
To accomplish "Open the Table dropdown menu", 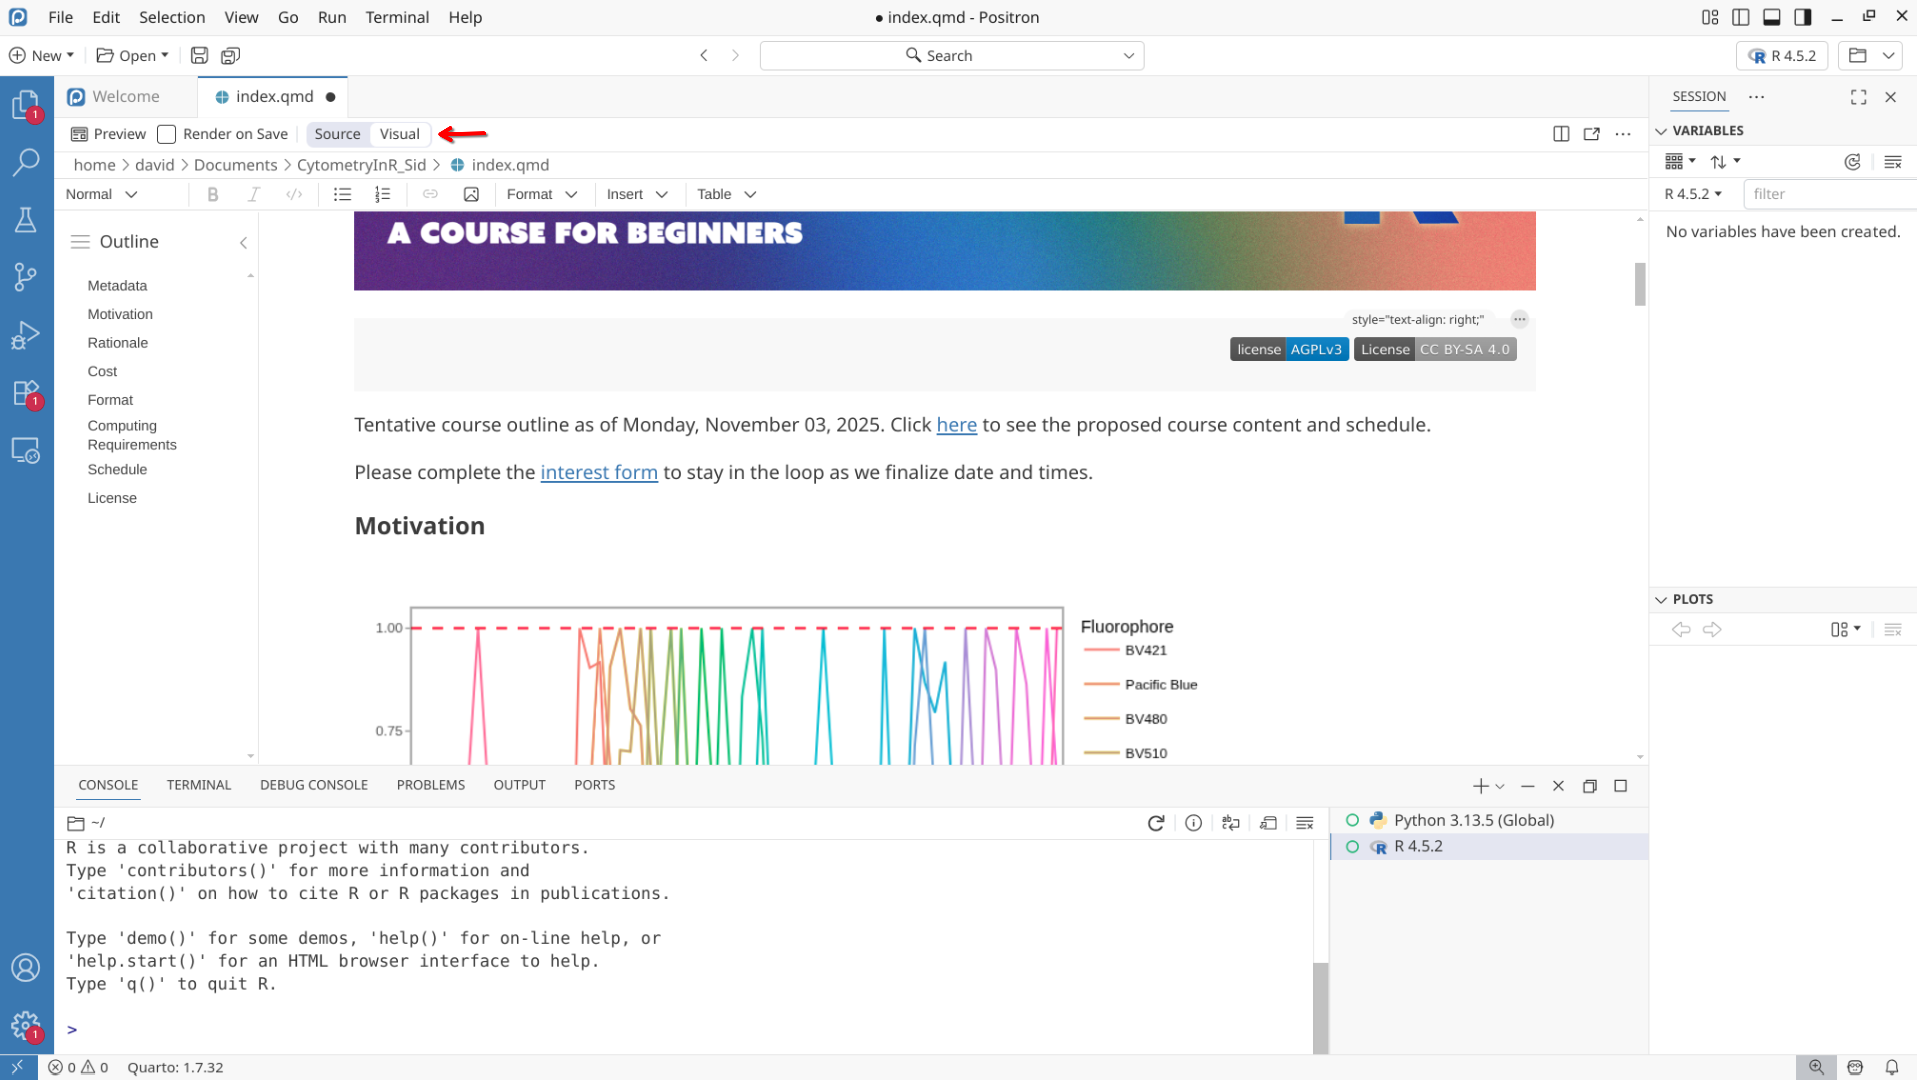I will (725, 194).
